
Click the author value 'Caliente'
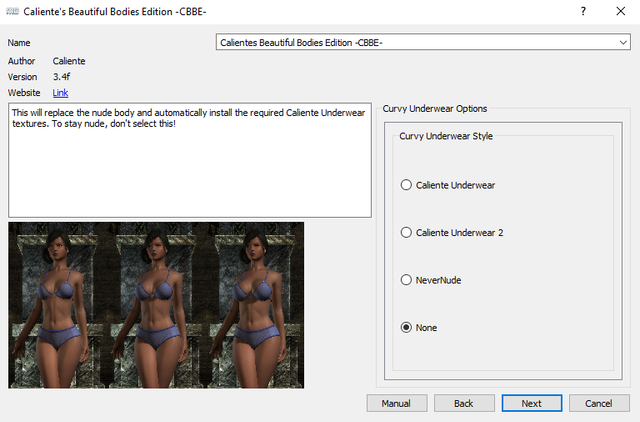pyautogui.click(x=69, y=61)
